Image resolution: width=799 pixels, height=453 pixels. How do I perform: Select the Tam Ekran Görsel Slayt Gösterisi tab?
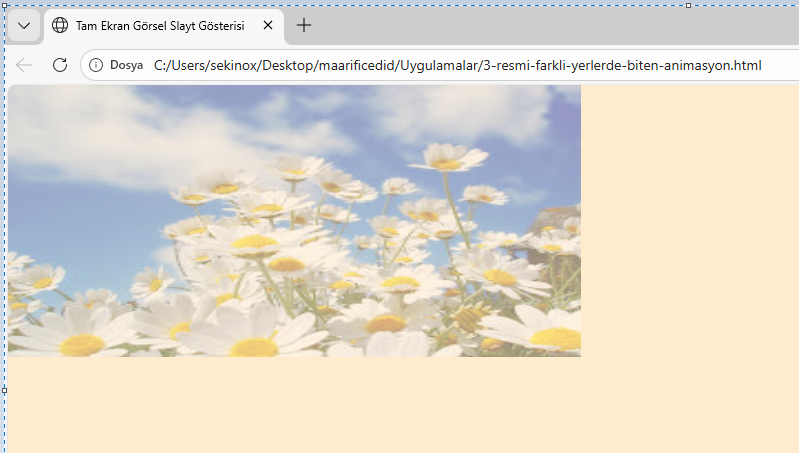click(160, 25)
